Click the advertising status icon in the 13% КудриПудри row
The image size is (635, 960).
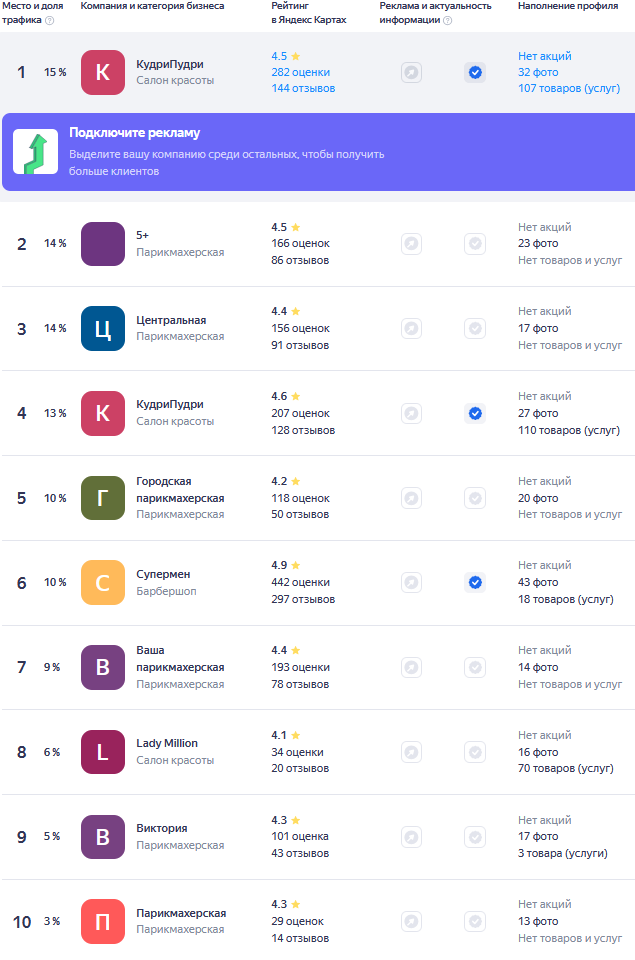pyautogui.click(x=411, y=413)
